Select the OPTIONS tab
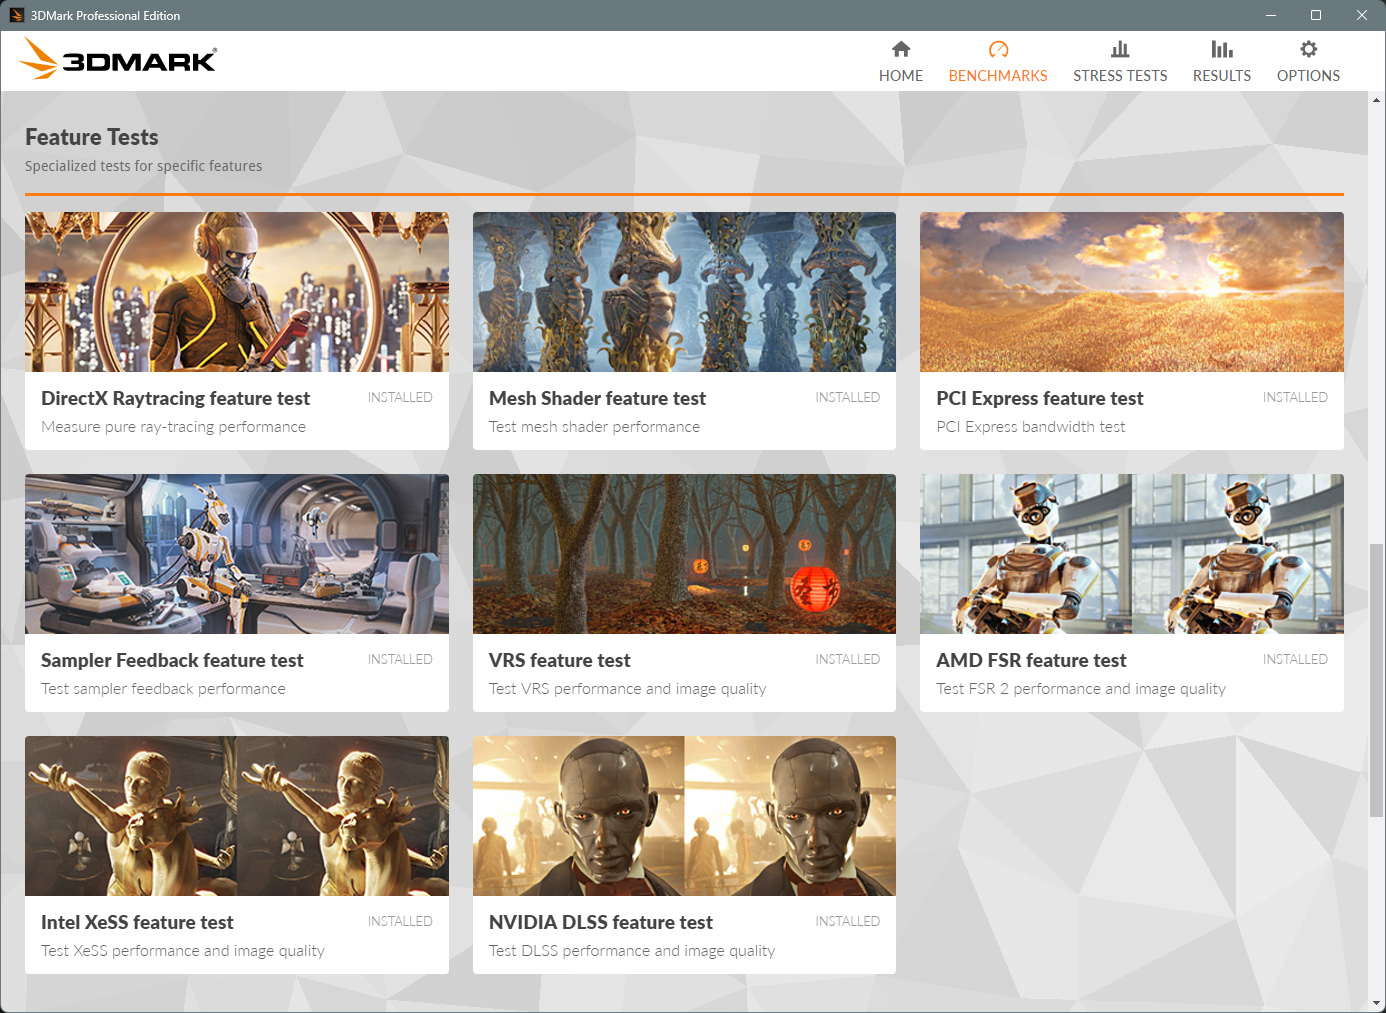Image resolution: width=1386 pixels, height=1013 pixels. click(1308, 61)
